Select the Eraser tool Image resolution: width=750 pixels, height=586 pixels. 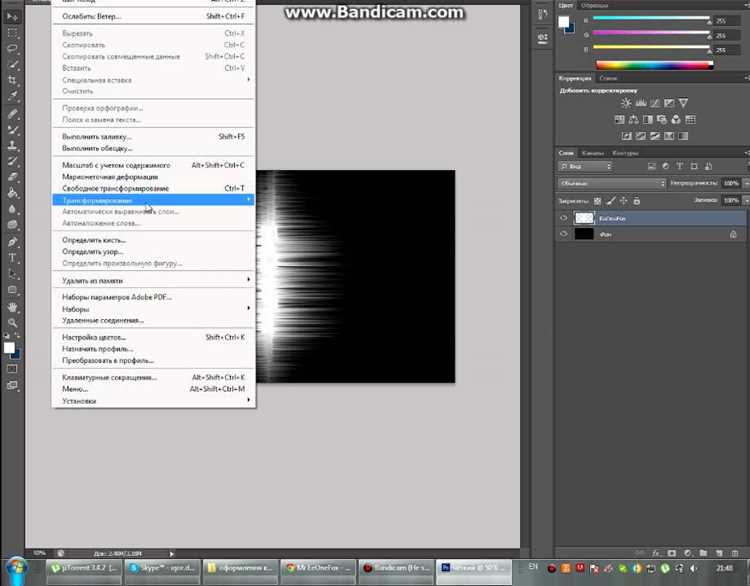pos(12,177)
